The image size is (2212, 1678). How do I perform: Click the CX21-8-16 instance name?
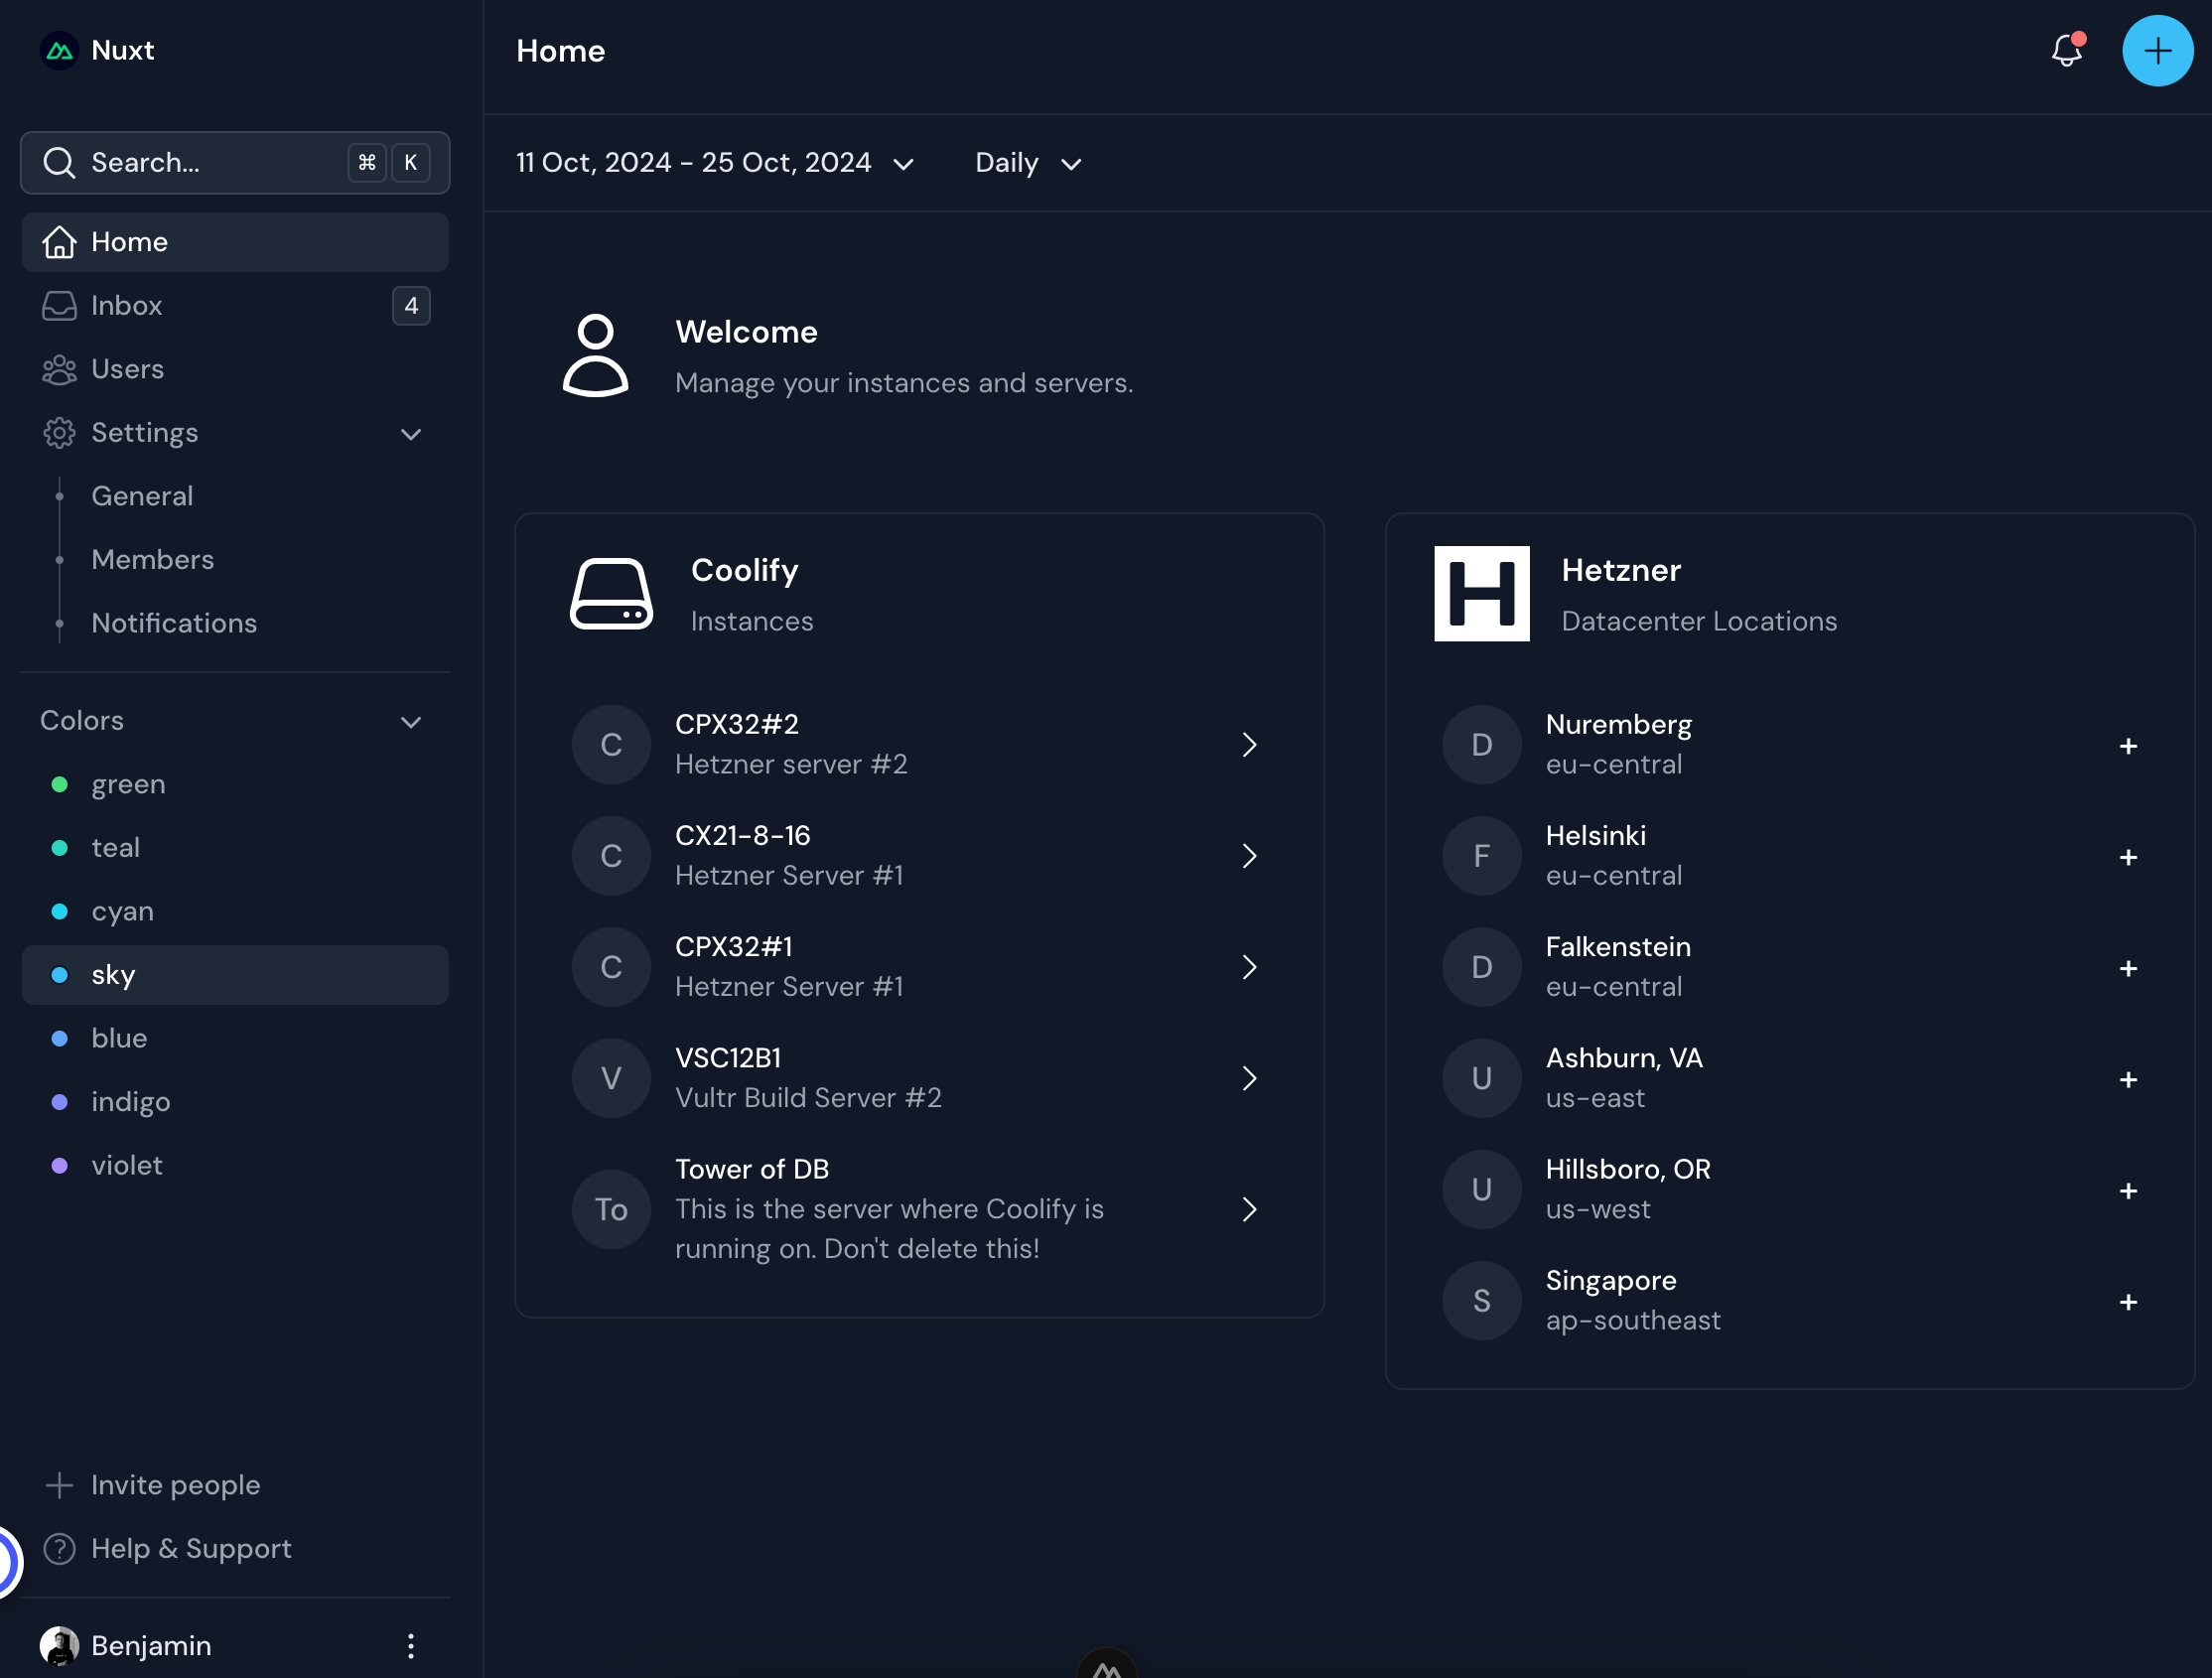point(742,835)
